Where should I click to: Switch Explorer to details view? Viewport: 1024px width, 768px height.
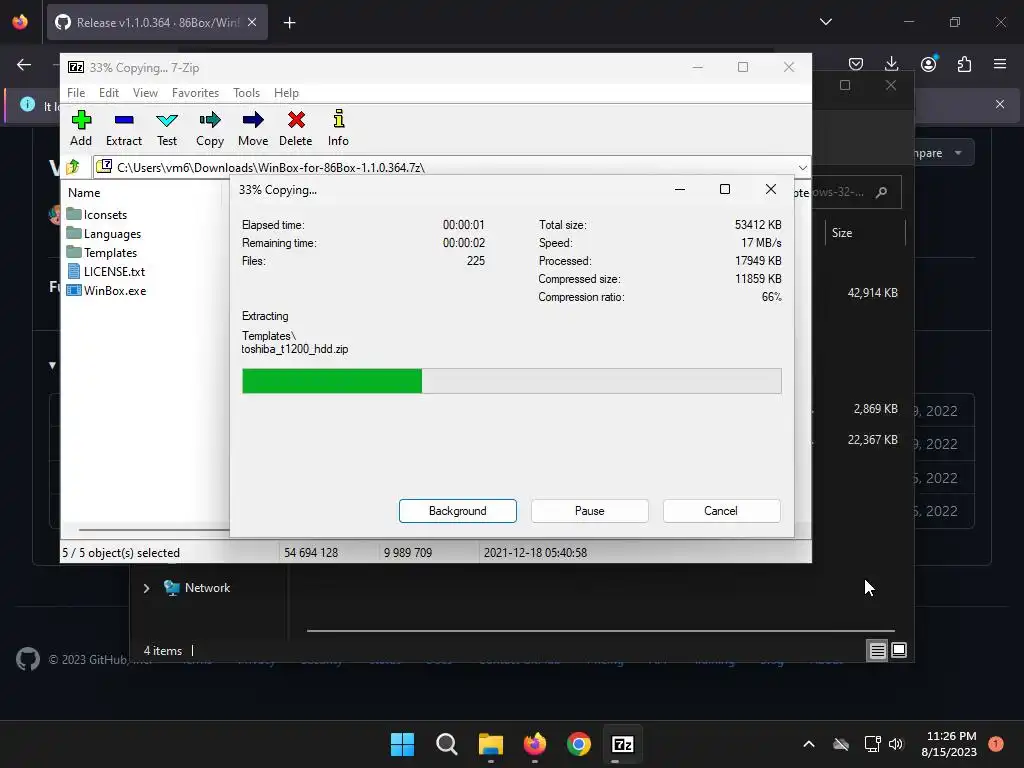point(877,650)
